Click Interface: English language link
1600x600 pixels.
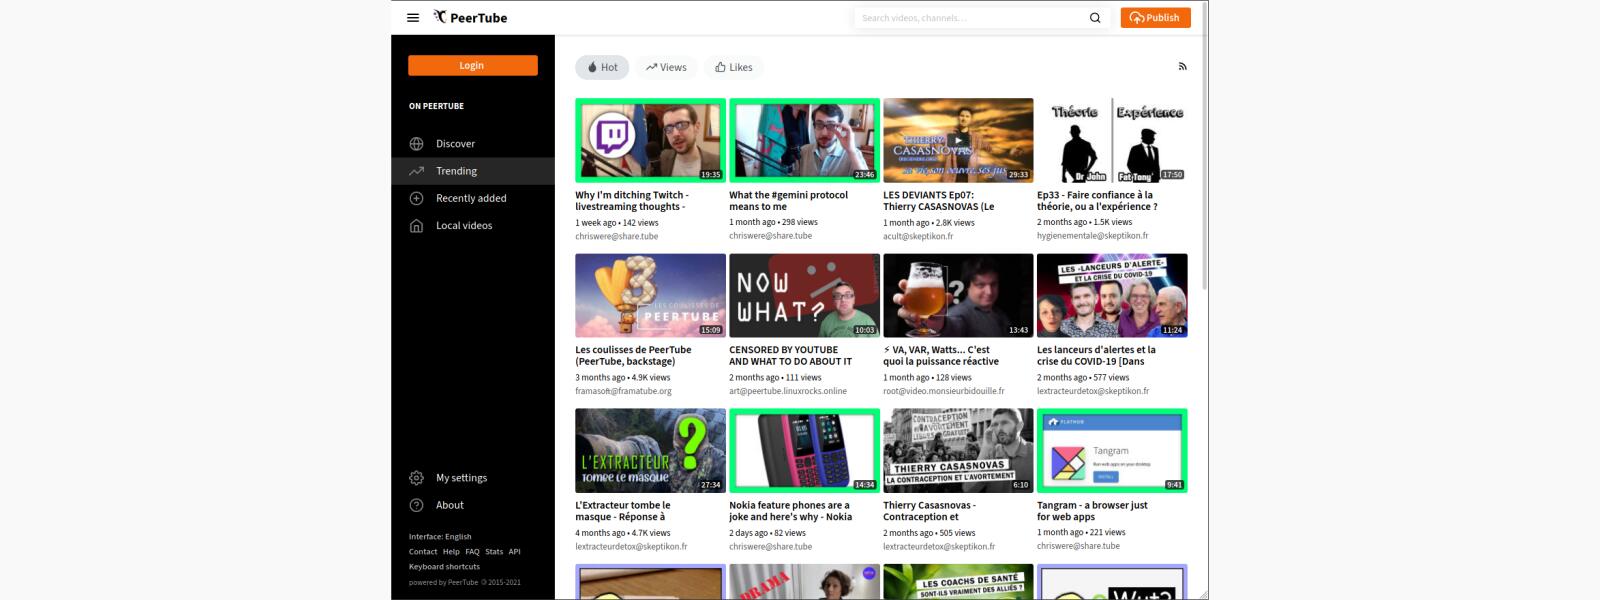tap(440, 537)
